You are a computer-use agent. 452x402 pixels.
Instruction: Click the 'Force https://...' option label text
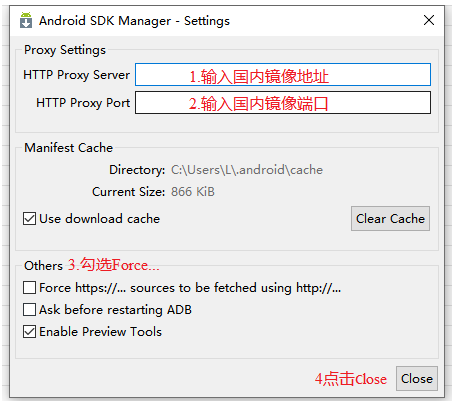(190, 288)
